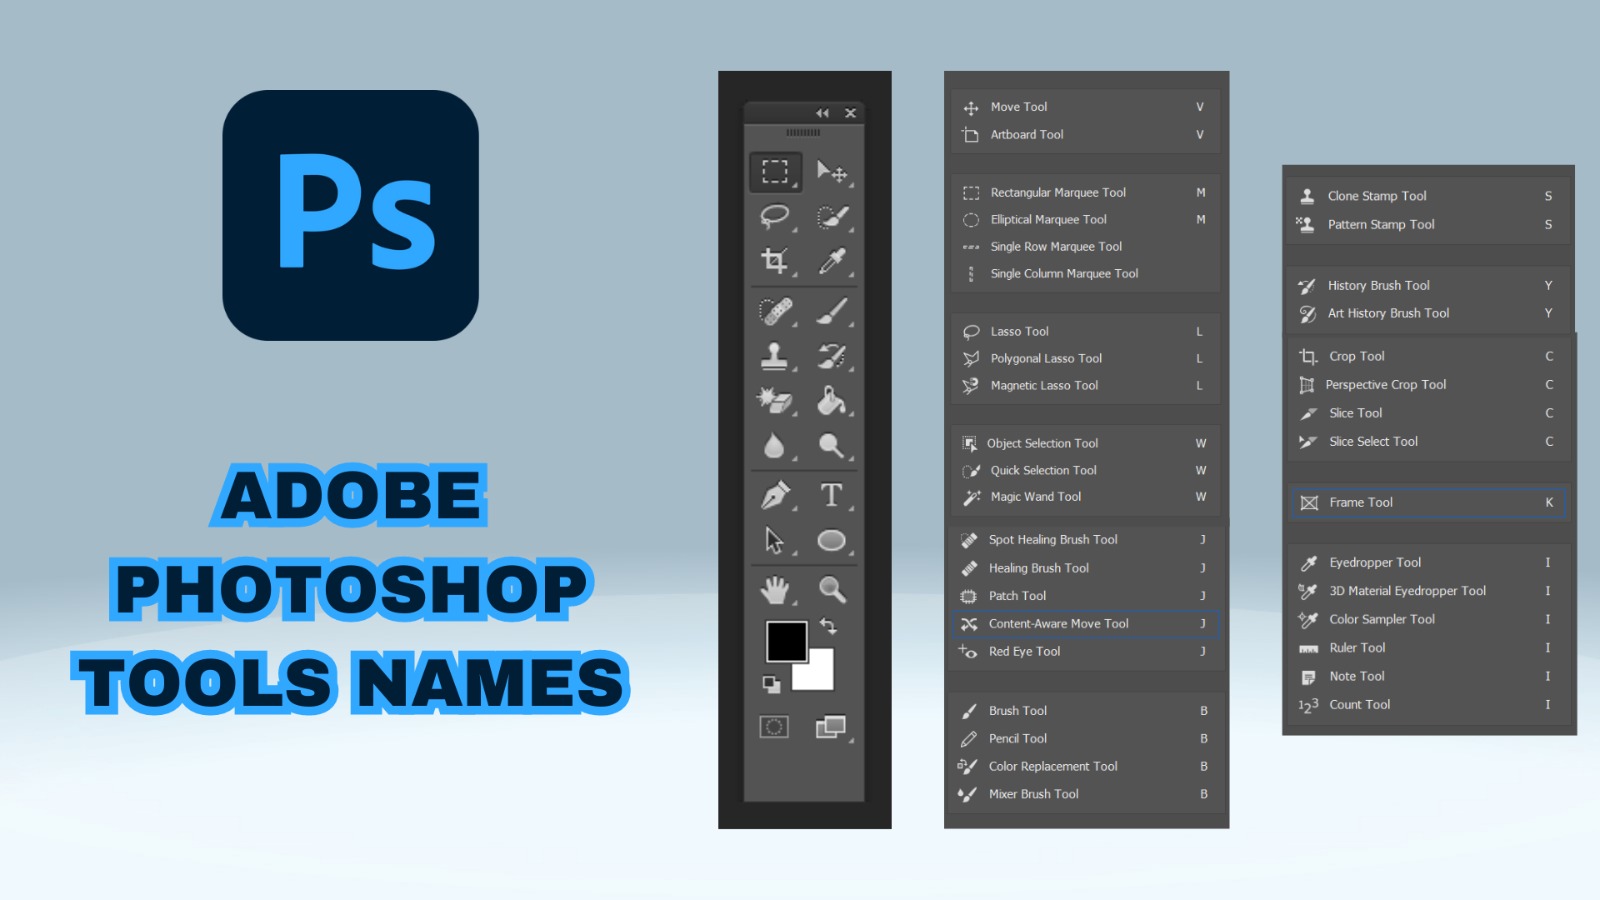1600x900 pixels.
Task: Select the Zoom tool
Action: (835, 589)
